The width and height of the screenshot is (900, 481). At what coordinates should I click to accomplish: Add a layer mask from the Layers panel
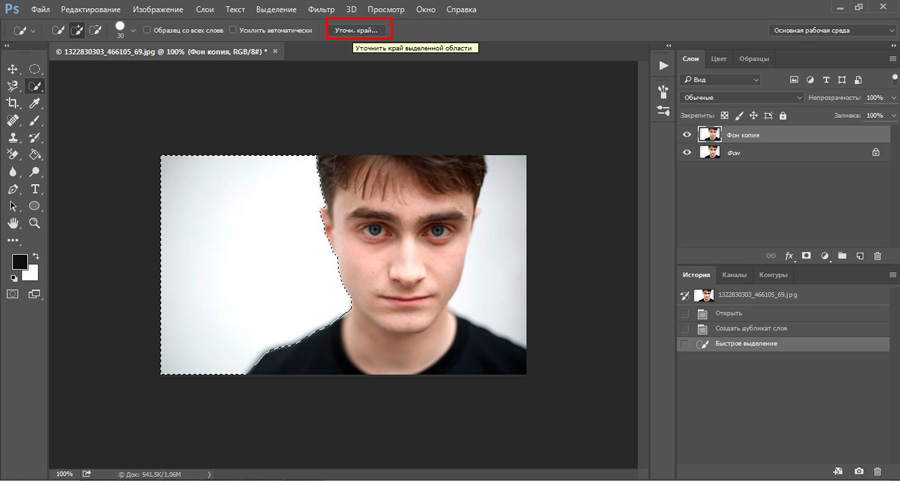[806, 256]
